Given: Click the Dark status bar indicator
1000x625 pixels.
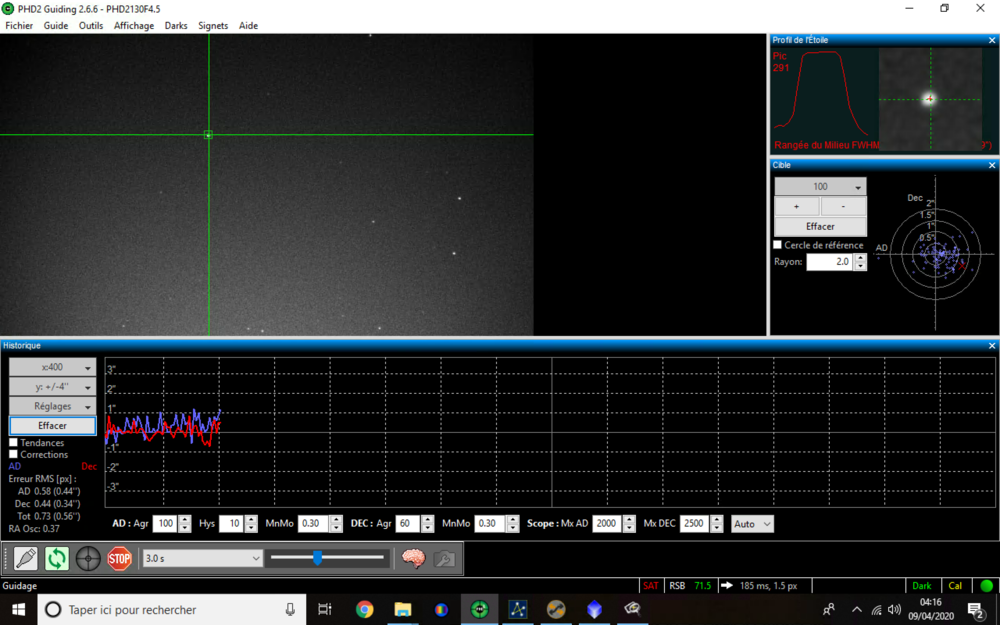Looking at the screenshot, I should tap(922, 585).
